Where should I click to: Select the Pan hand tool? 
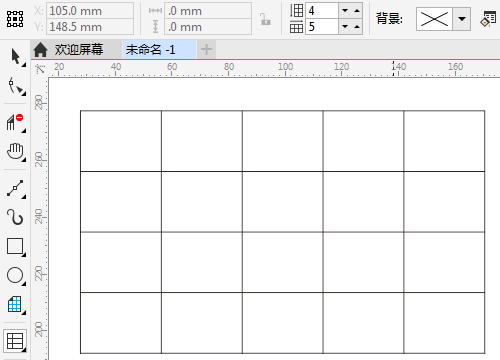(x=15, y=151)
